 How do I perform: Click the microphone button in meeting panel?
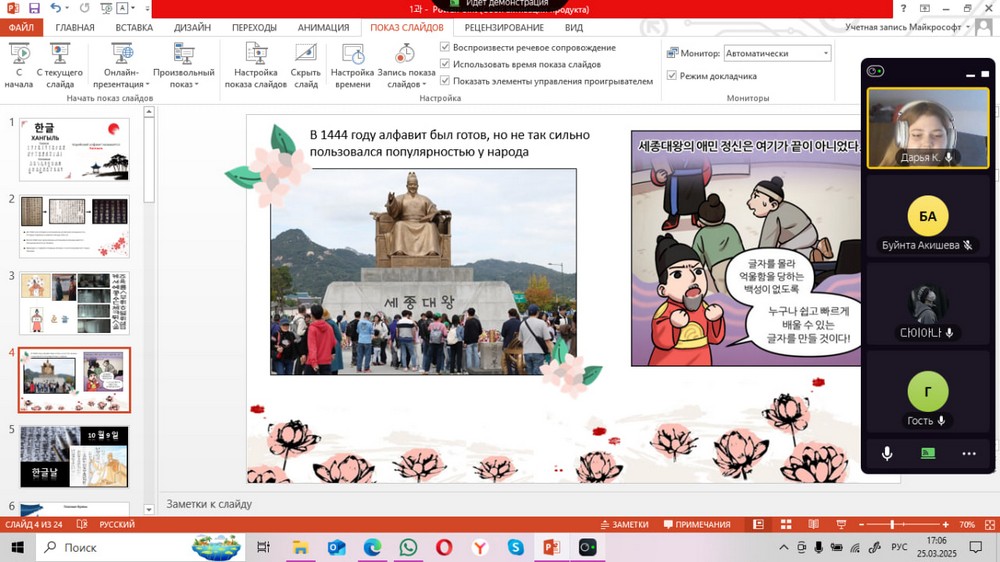point(887,453)
